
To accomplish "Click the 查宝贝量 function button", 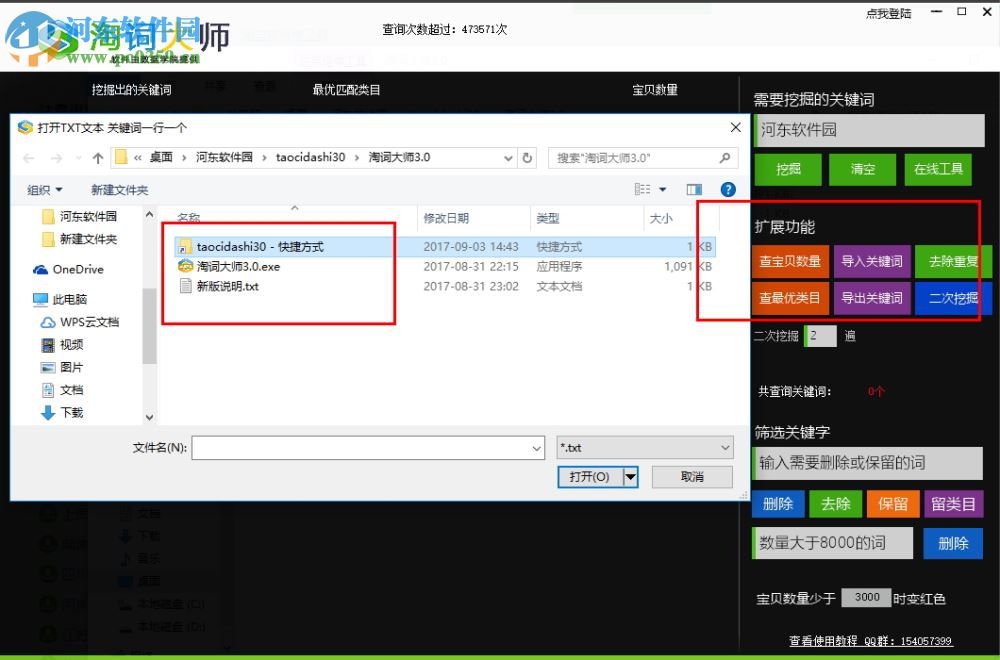I will (790, 261).
